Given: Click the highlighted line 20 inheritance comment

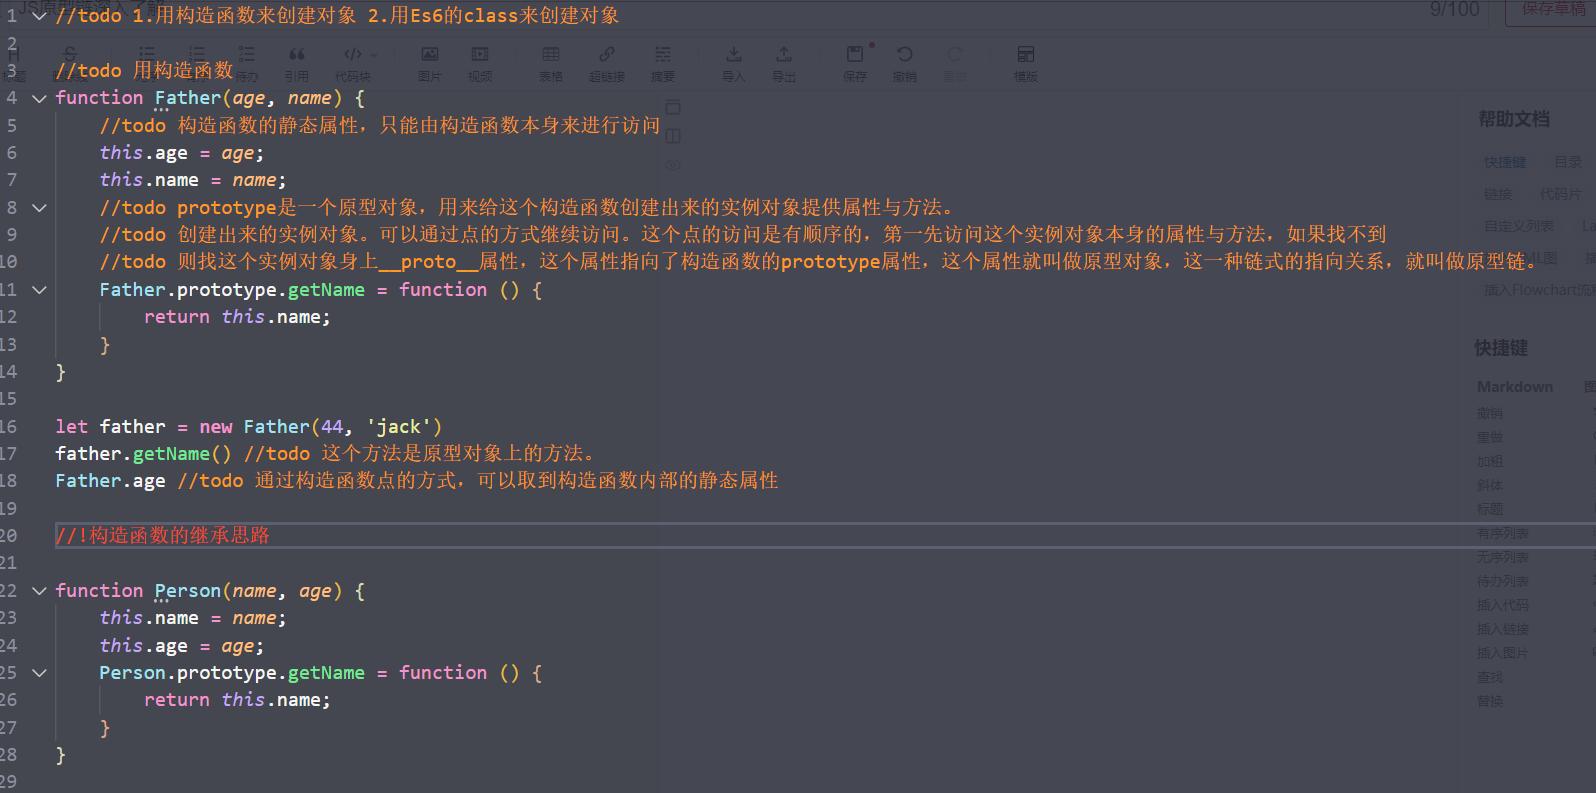Looking at the screenshot, I should point(163,536).
